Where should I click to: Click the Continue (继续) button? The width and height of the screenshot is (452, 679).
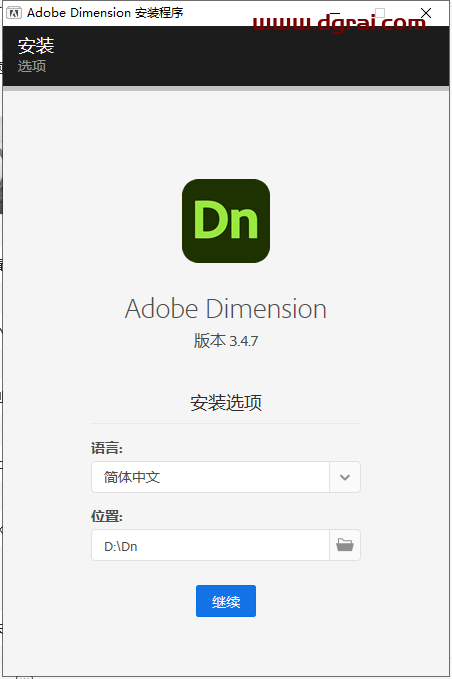tap(226, 601)
